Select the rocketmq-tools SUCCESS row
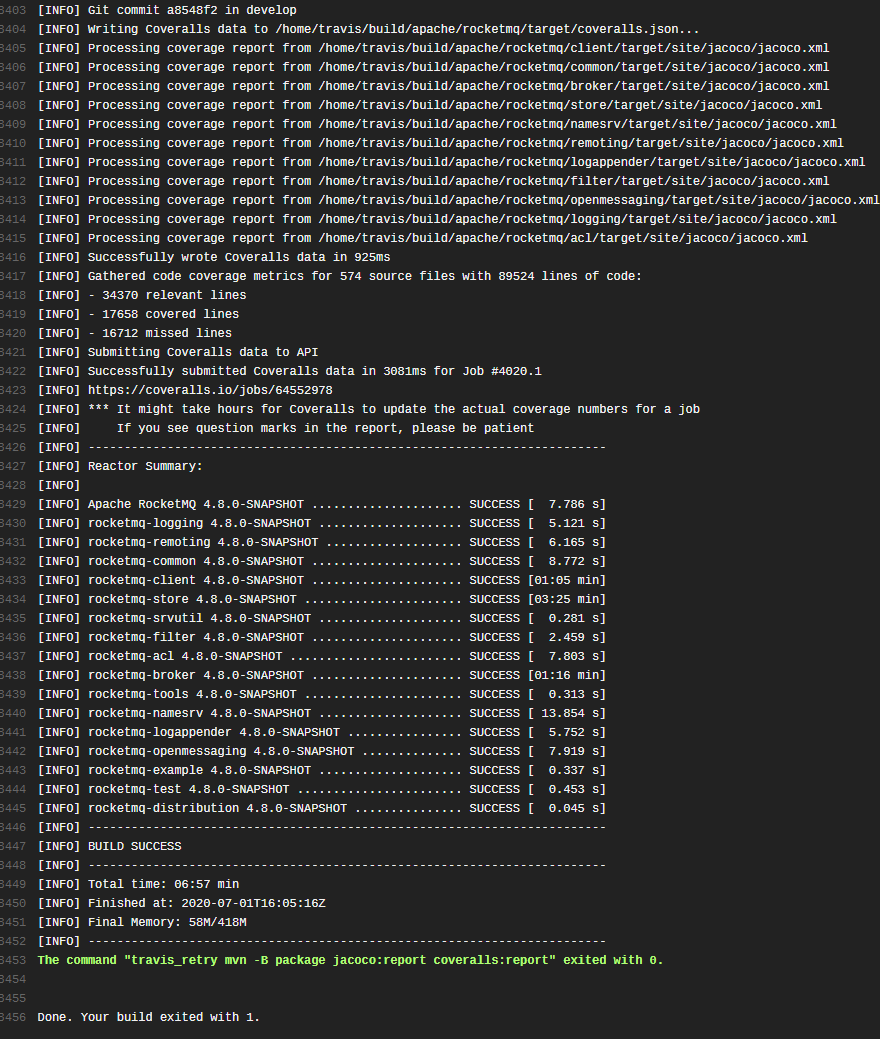 pyautogui.click(x=321, y=694)
